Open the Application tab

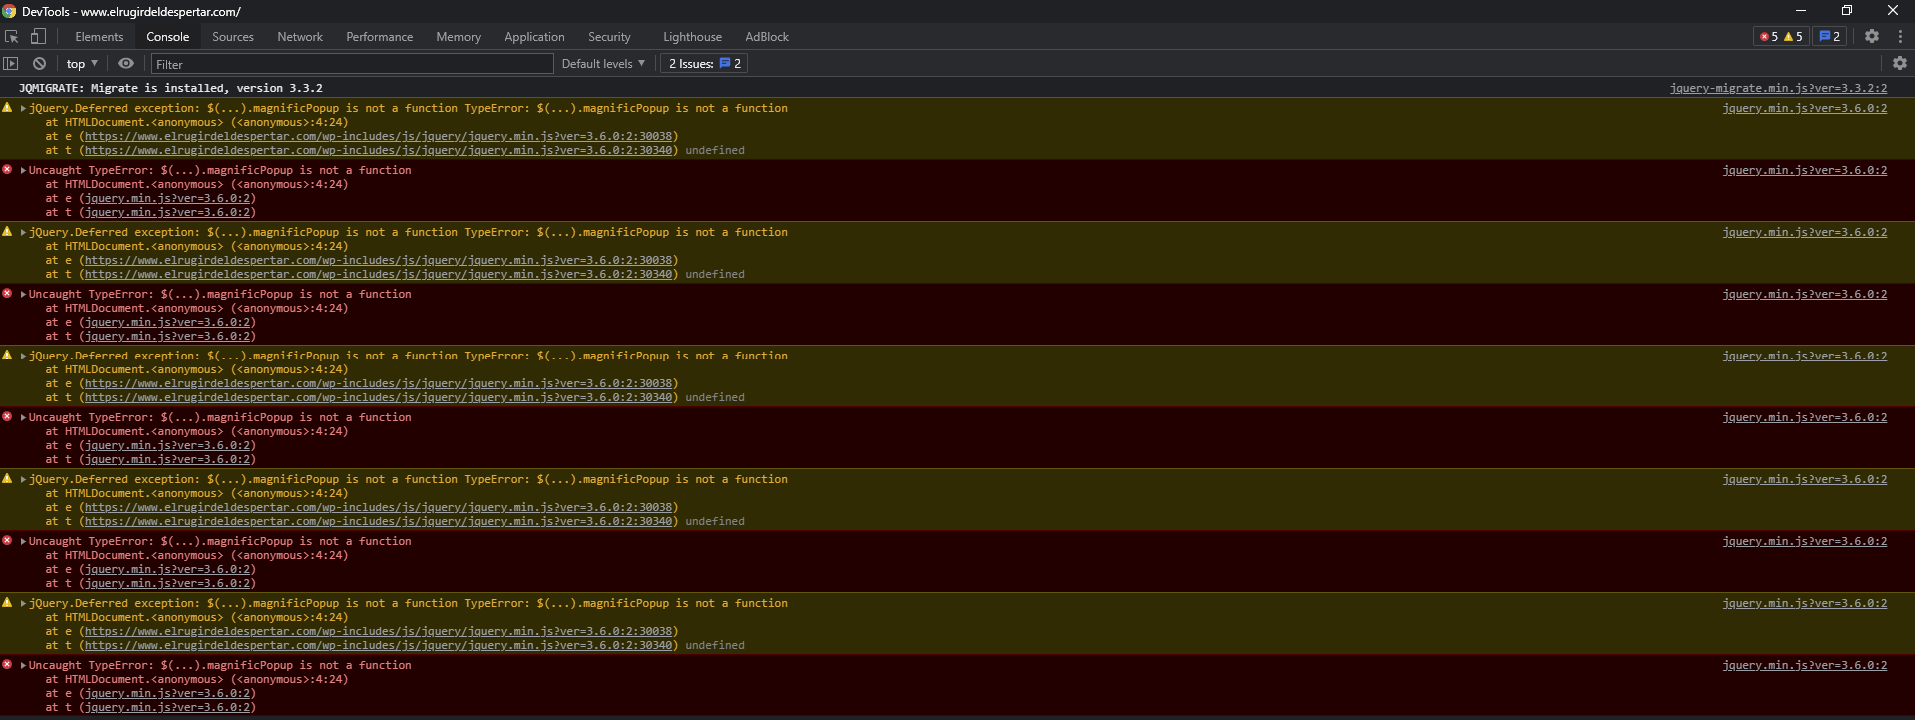tap(534, 36)
